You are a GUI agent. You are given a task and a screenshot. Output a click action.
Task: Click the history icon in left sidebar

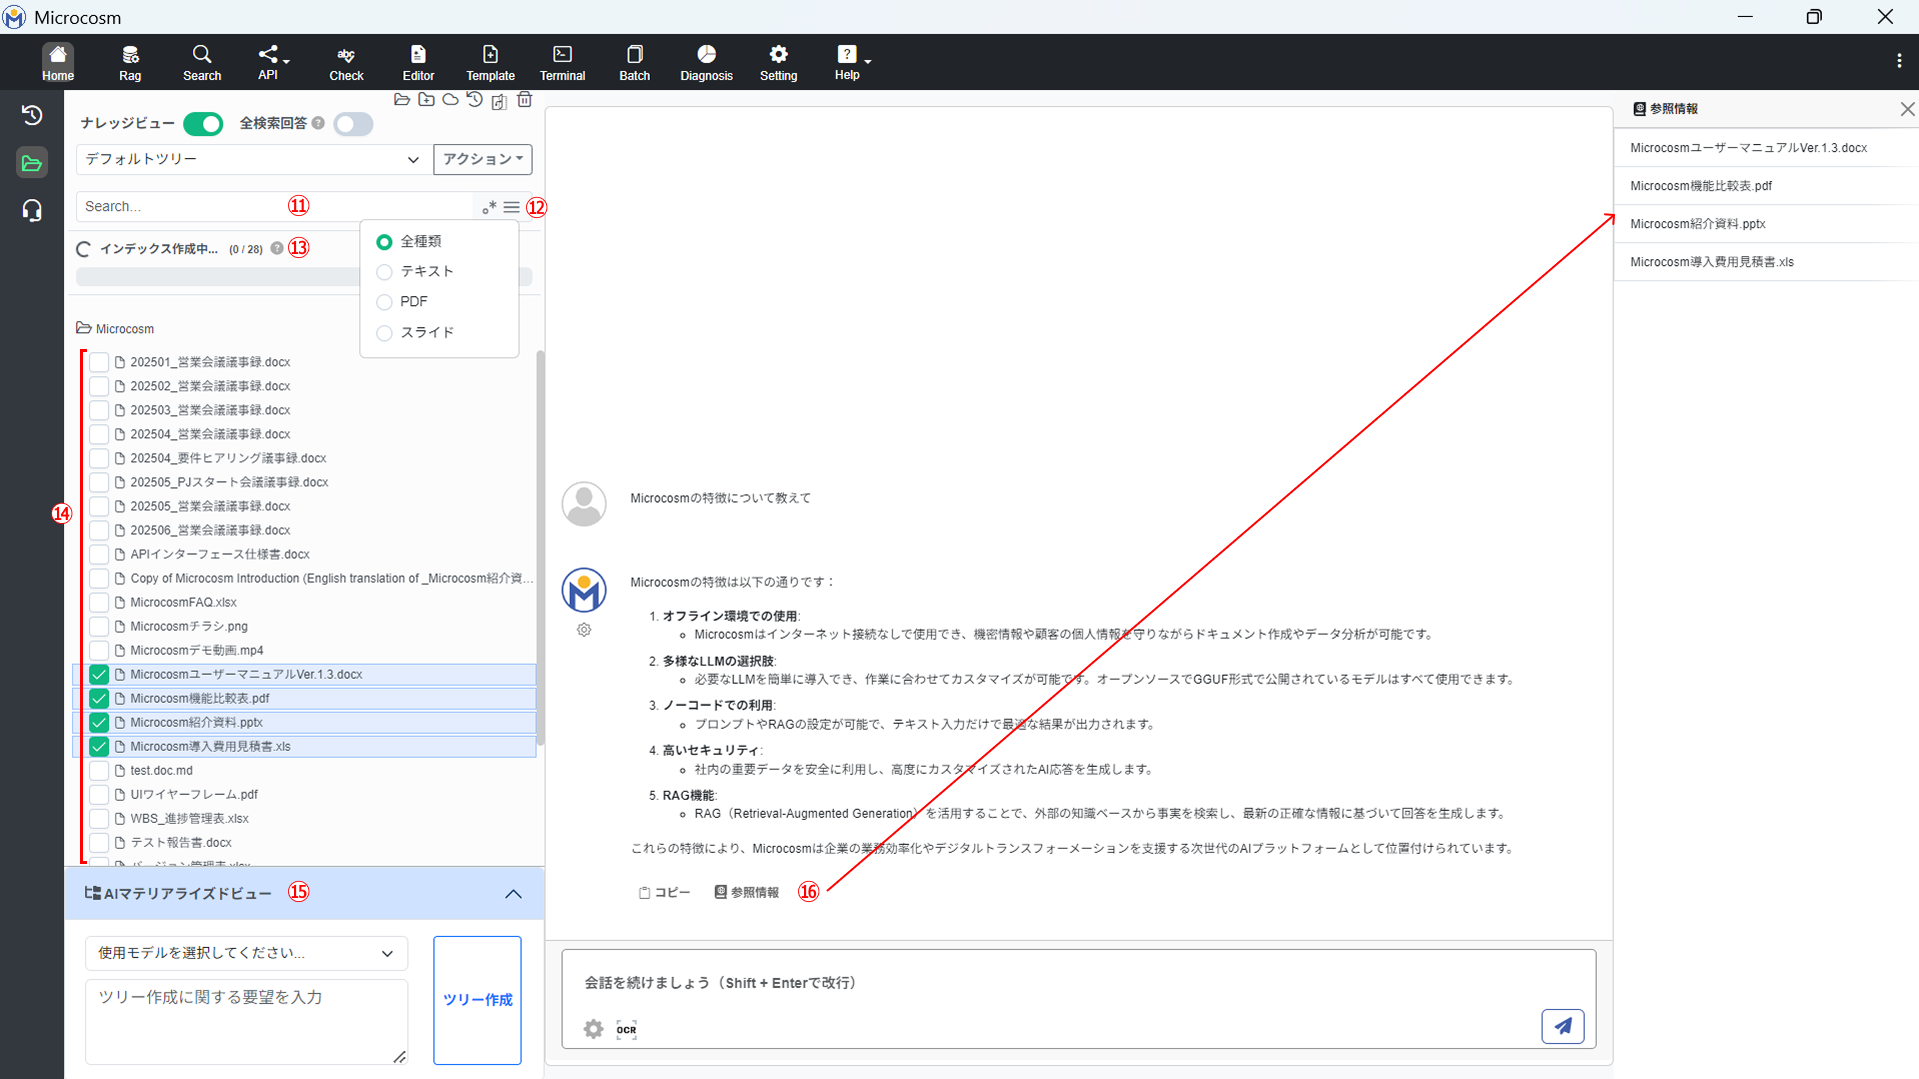[32, 115]
